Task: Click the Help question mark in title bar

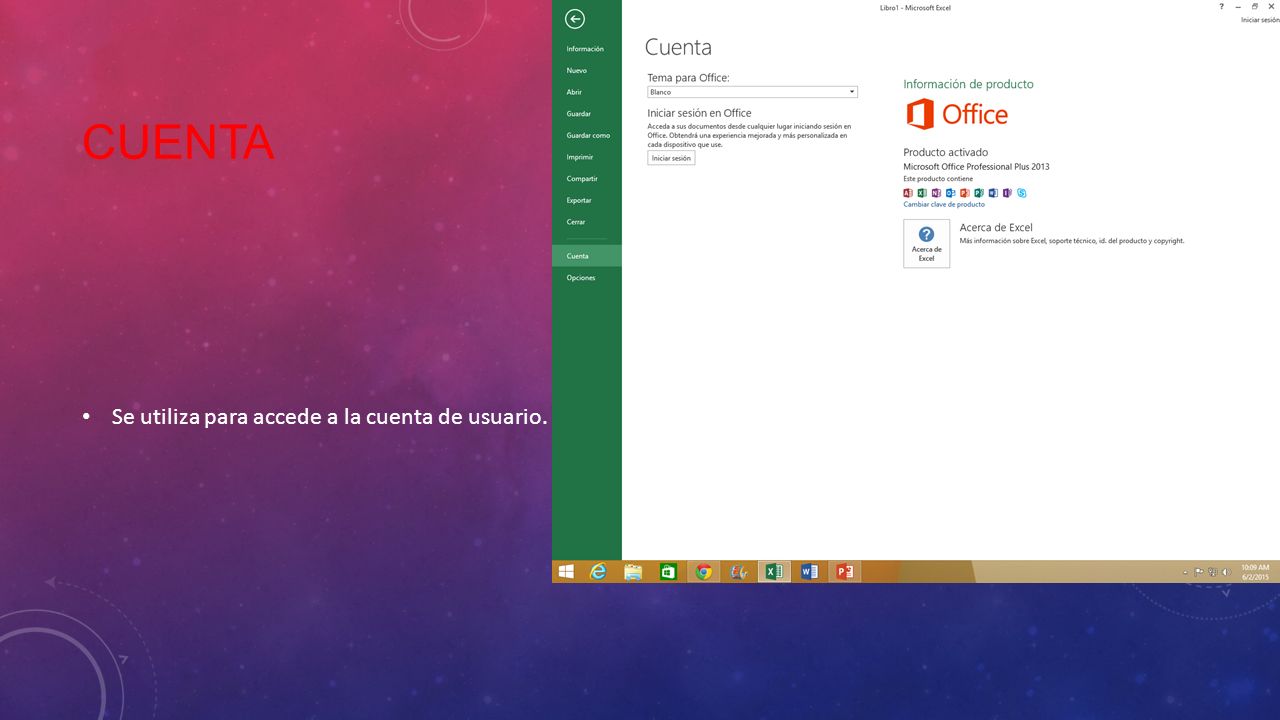Action: tap(1221, 7)
